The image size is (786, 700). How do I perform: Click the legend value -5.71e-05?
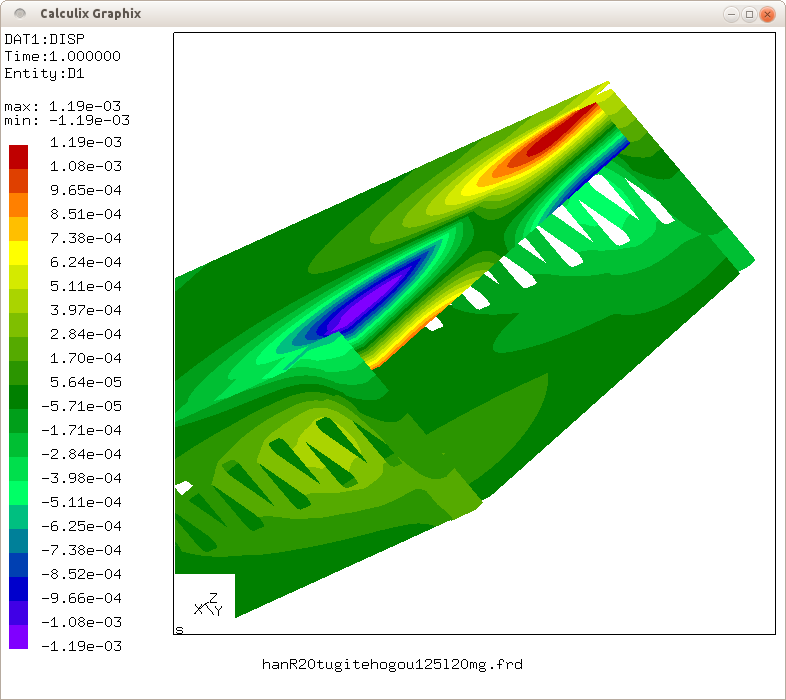(81, 406)
